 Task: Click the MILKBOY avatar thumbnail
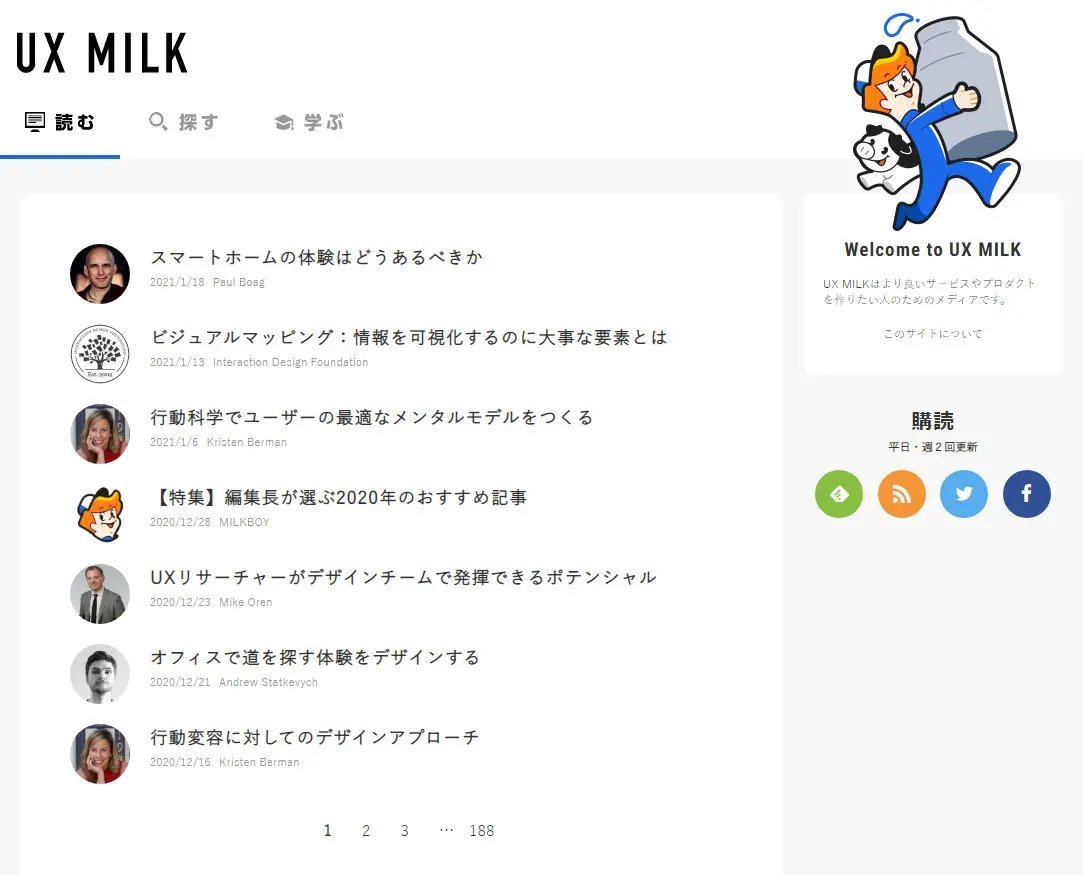point(100,515)
